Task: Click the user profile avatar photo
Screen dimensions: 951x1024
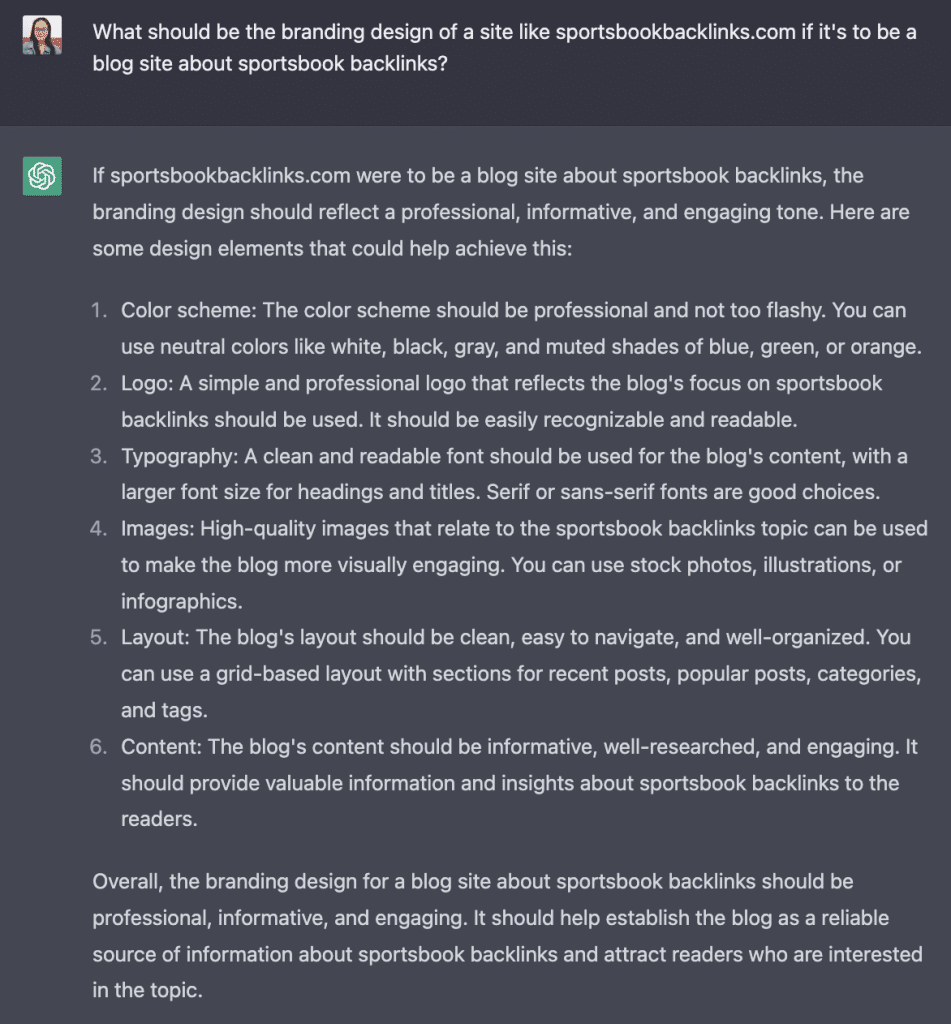Action: point(42,35)
